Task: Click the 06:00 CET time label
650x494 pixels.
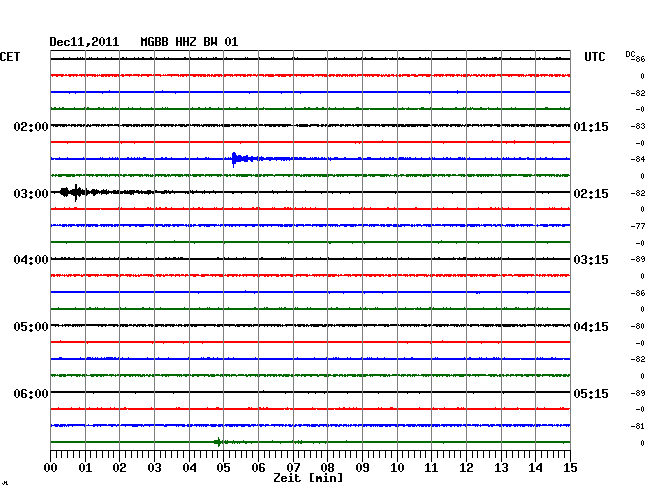Action: coord(31,393)
